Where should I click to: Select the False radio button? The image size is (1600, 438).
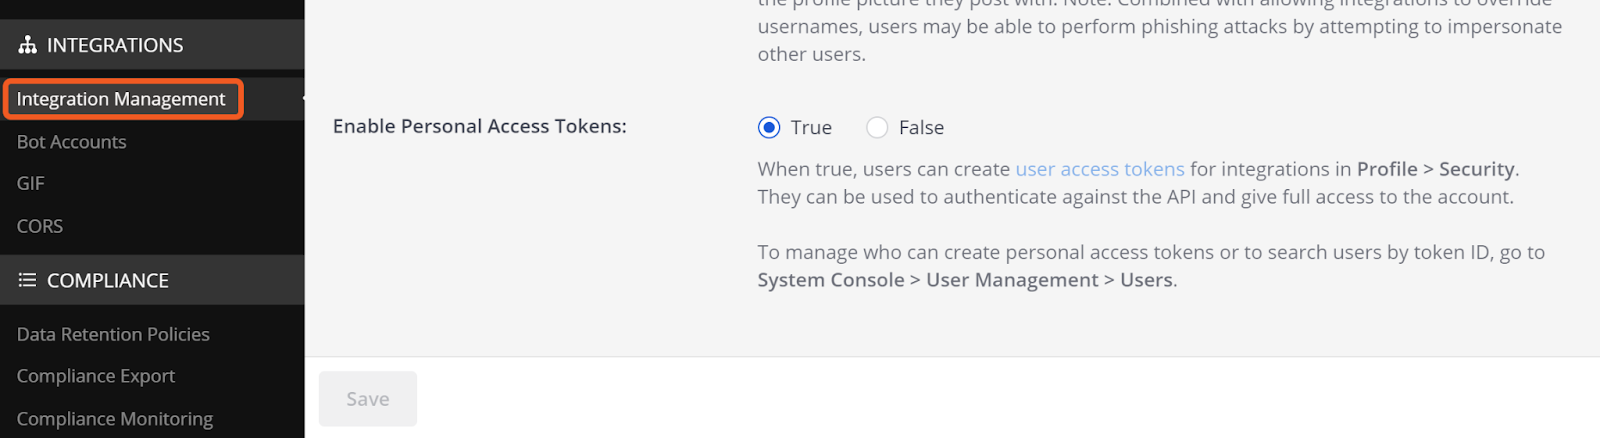877,128
